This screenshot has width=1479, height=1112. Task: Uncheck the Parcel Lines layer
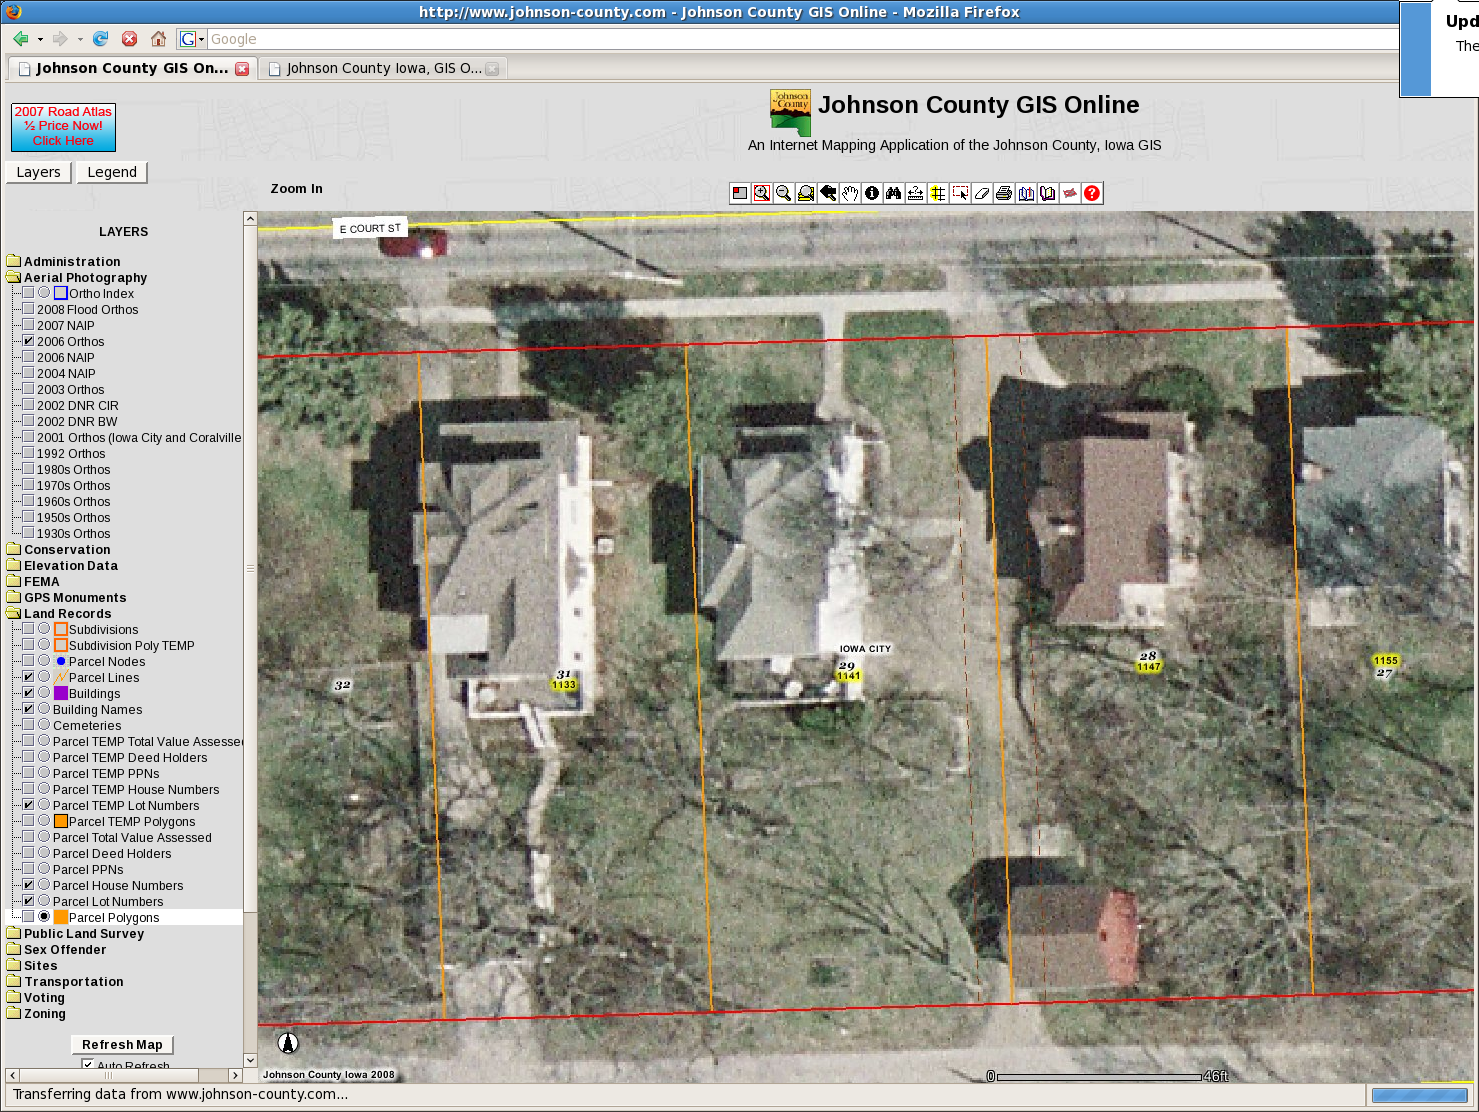[x=28, y=677]
